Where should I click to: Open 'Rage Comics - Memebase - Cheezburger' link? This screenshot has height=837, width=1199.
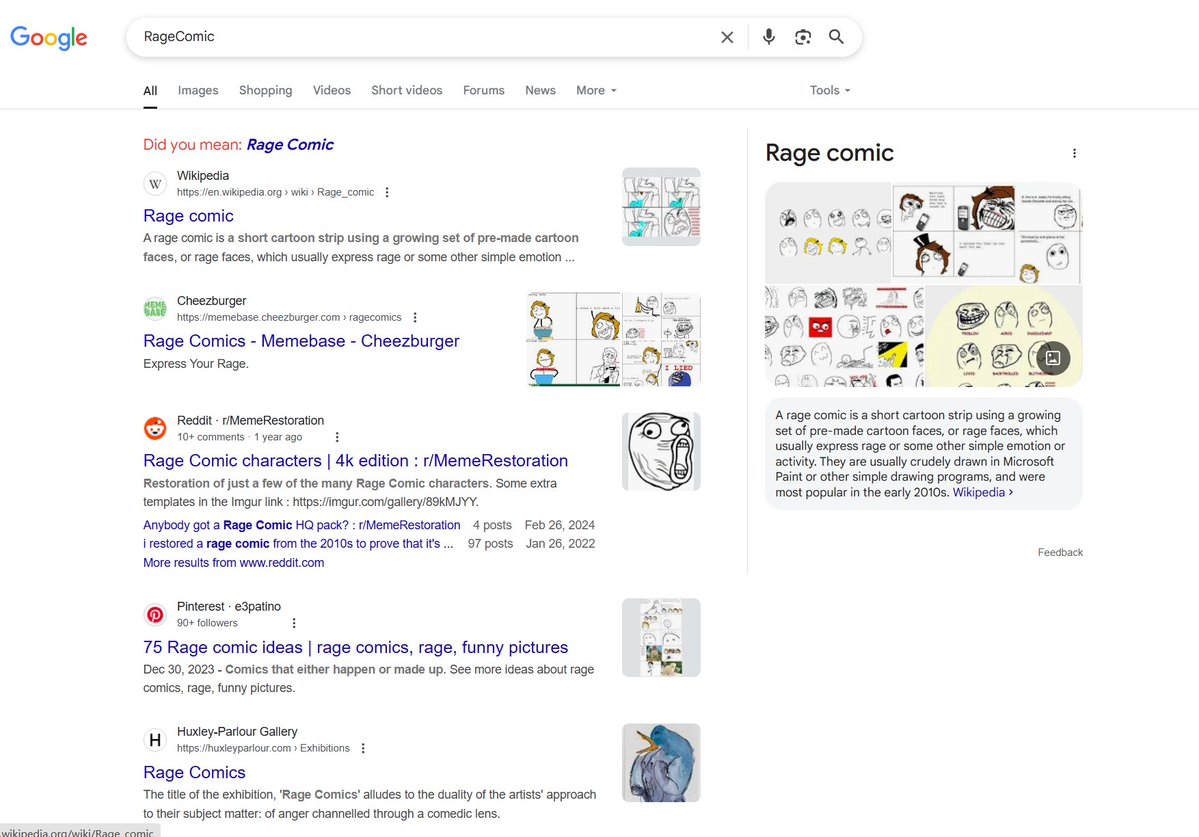[301, 341]
